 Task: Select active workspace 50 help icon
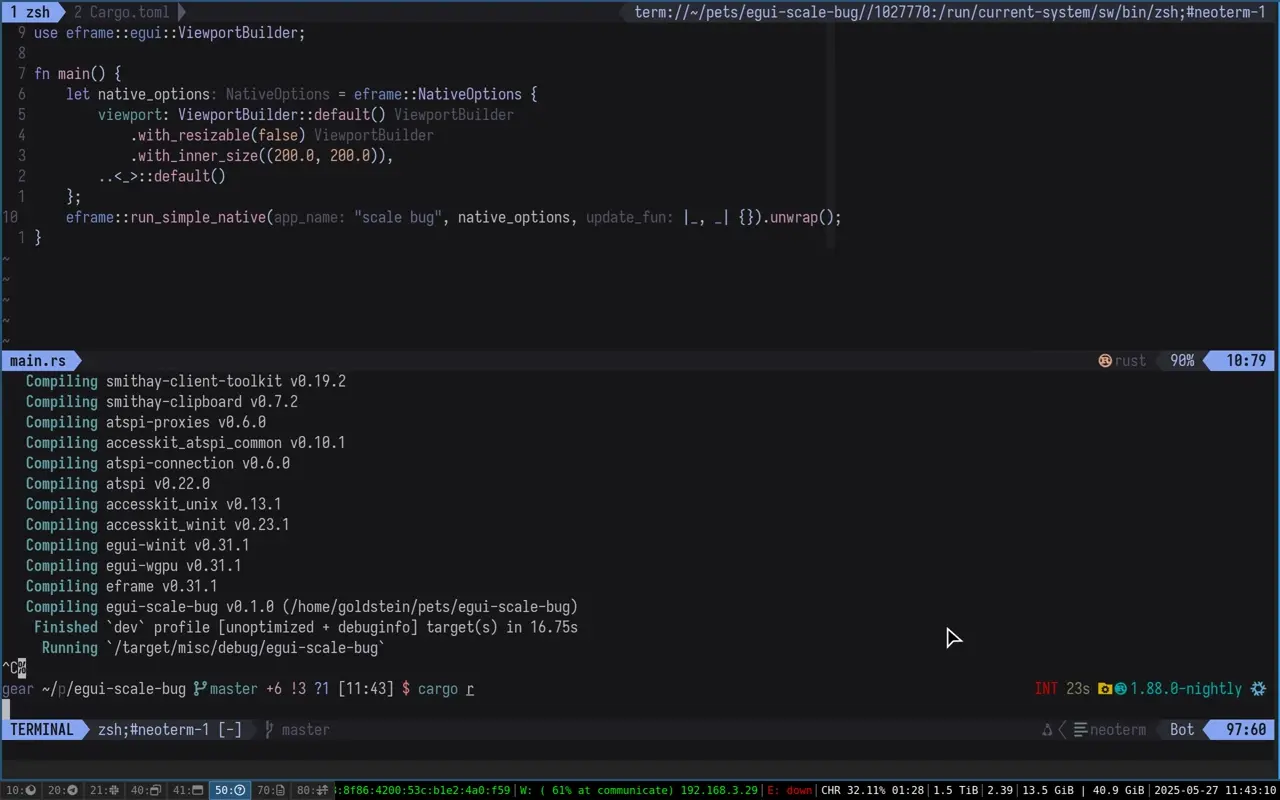click(x=229, y=790)
